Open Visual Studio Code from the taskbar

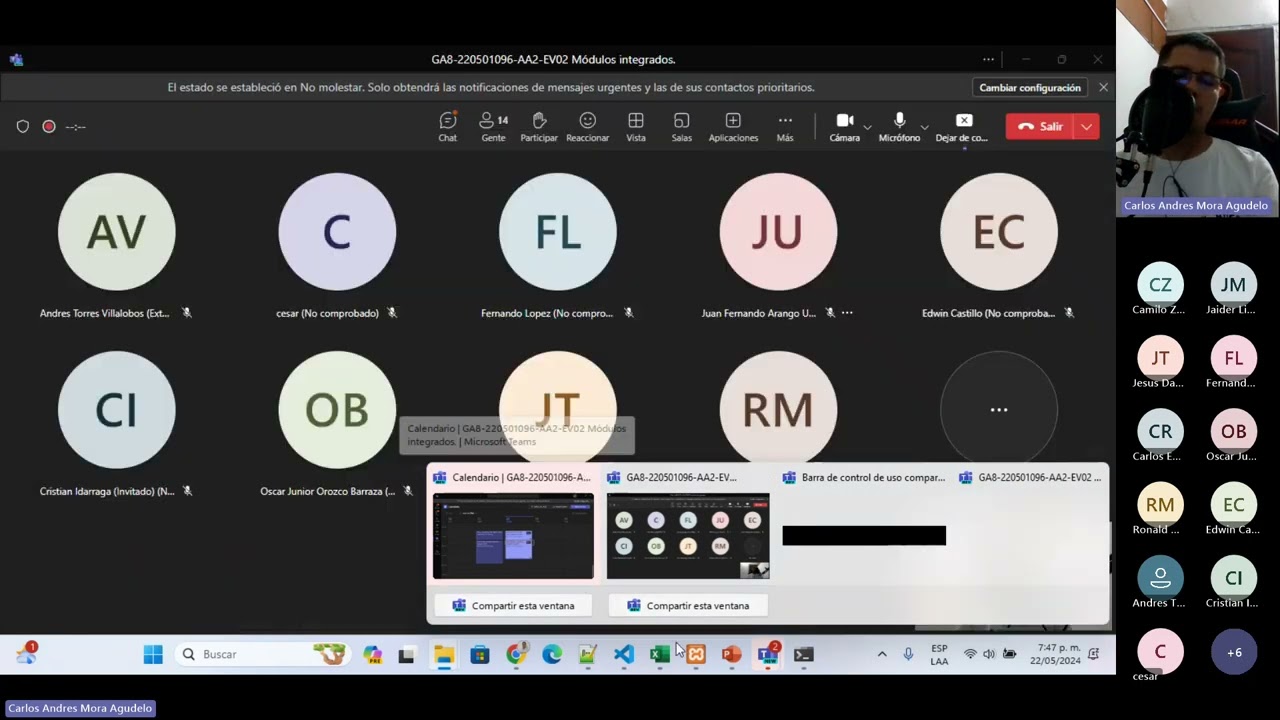tap(624, 655)
